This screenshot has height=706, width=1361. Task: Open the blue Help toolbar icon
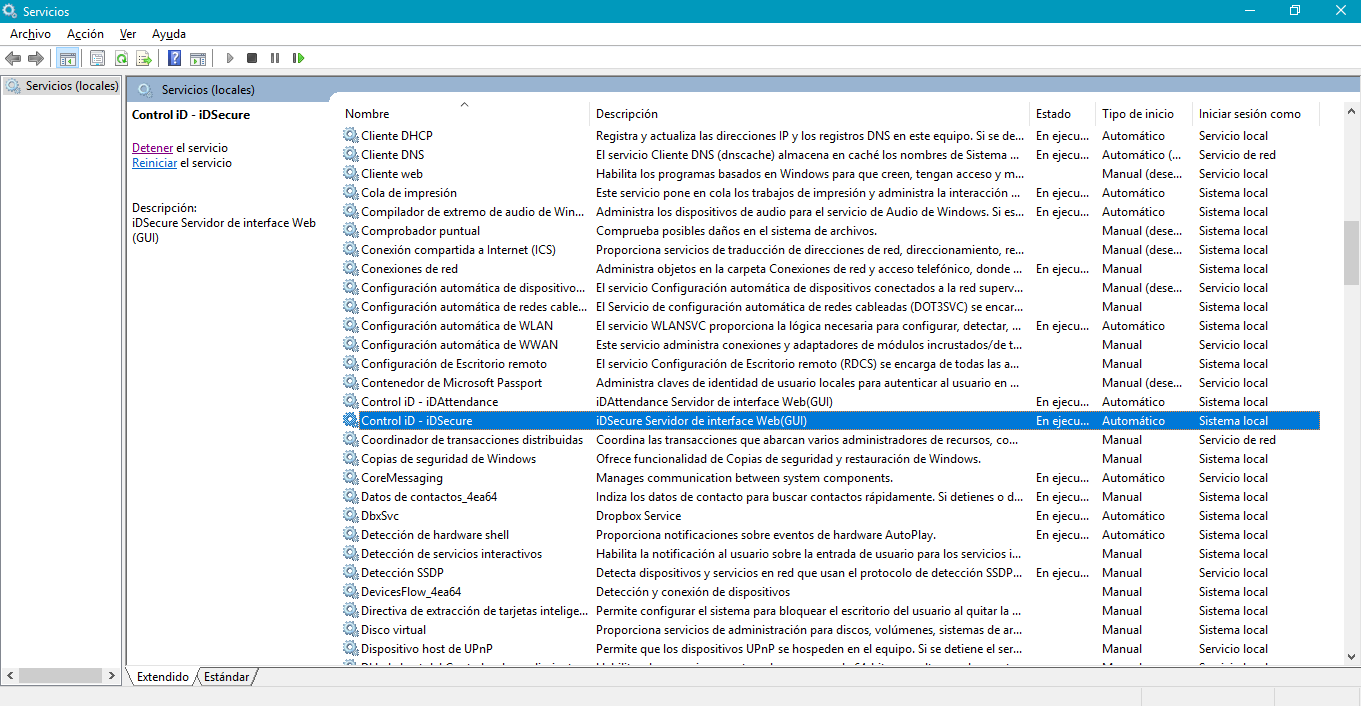click(174, 58)
